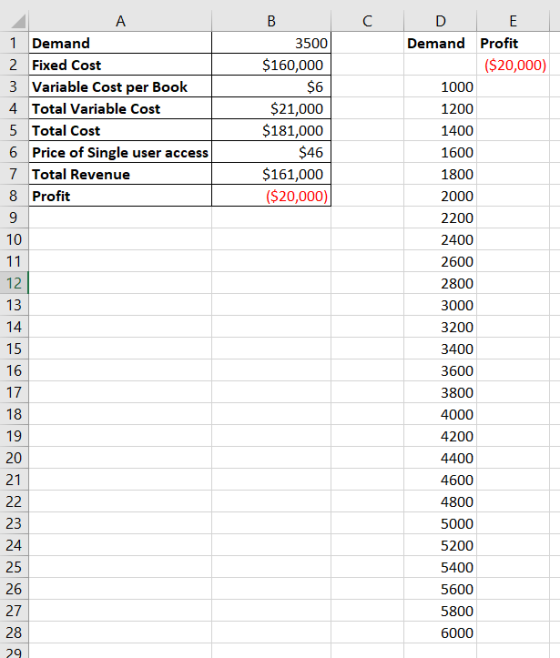Screen dimensions: 560x658
Task: Select demand value 5400
Action: (440, 567)
